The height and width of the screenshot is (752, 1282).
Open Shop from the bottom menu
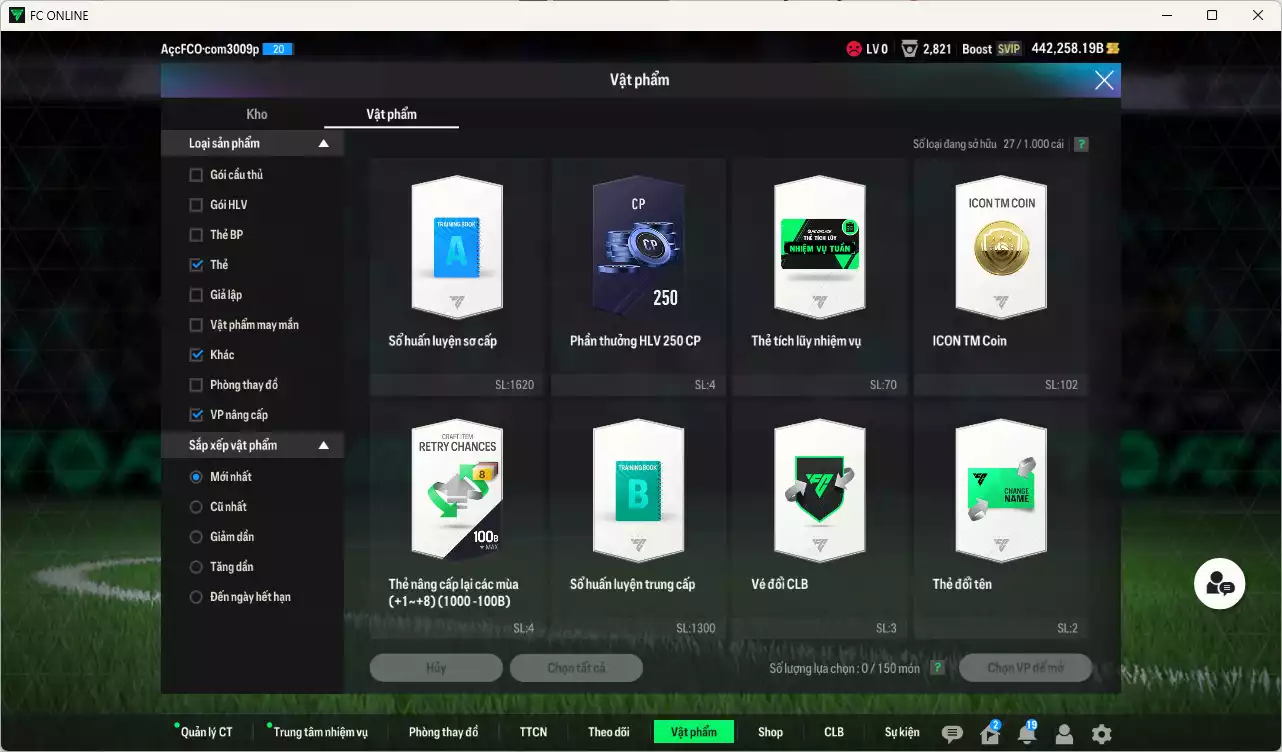770,732
